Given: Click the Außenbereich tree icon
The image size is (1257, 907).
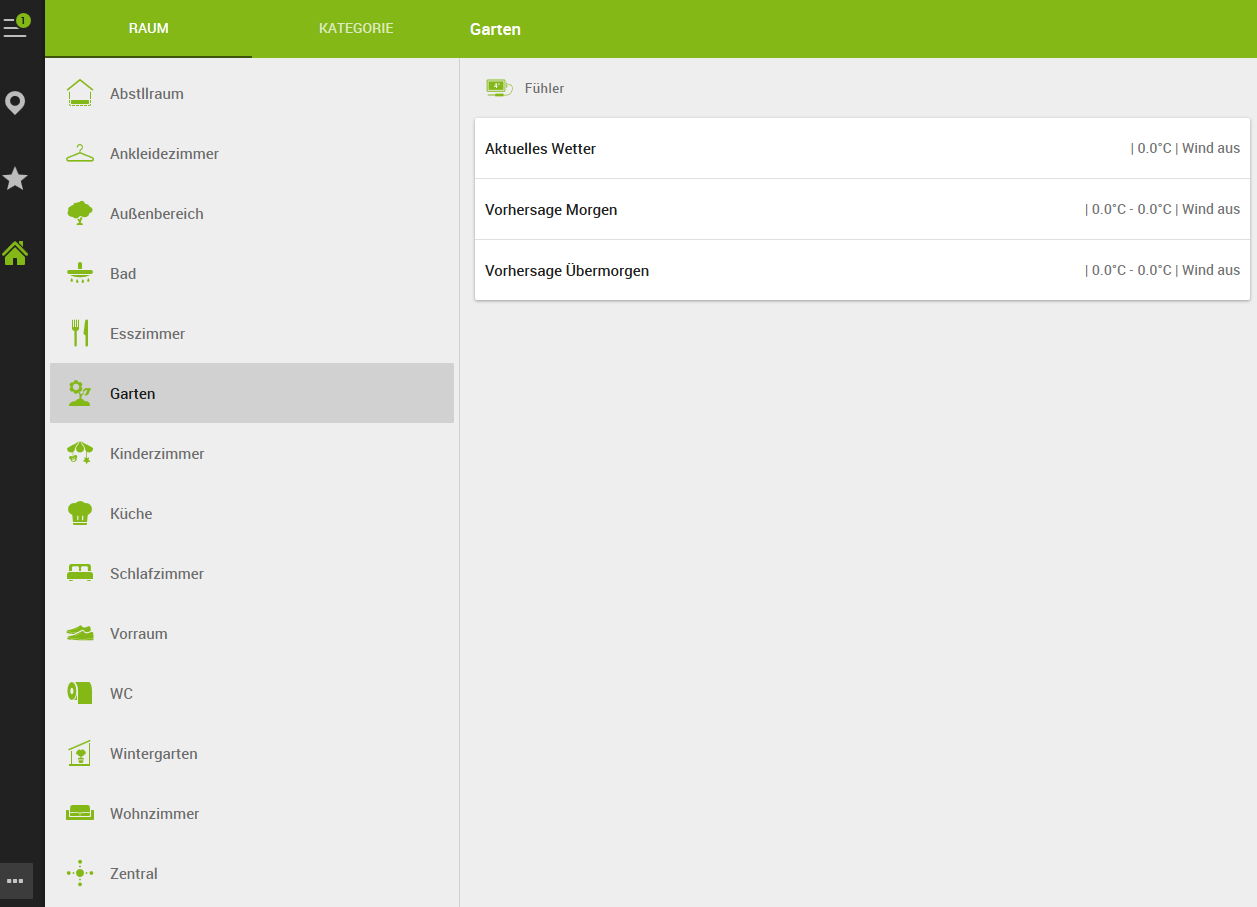Looking at the screenshot, I should (80, 213).
